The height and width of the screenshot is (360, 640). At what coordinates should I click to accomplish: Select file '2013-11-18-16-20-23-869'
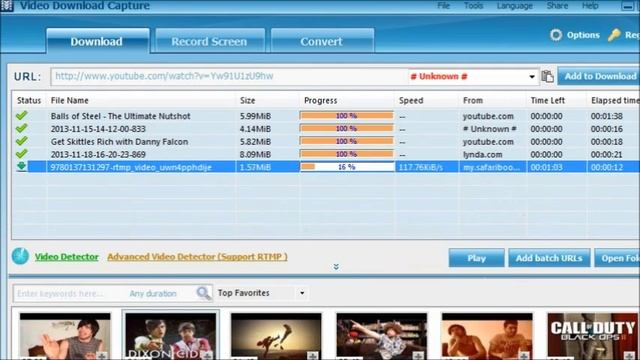click(98, 154)
